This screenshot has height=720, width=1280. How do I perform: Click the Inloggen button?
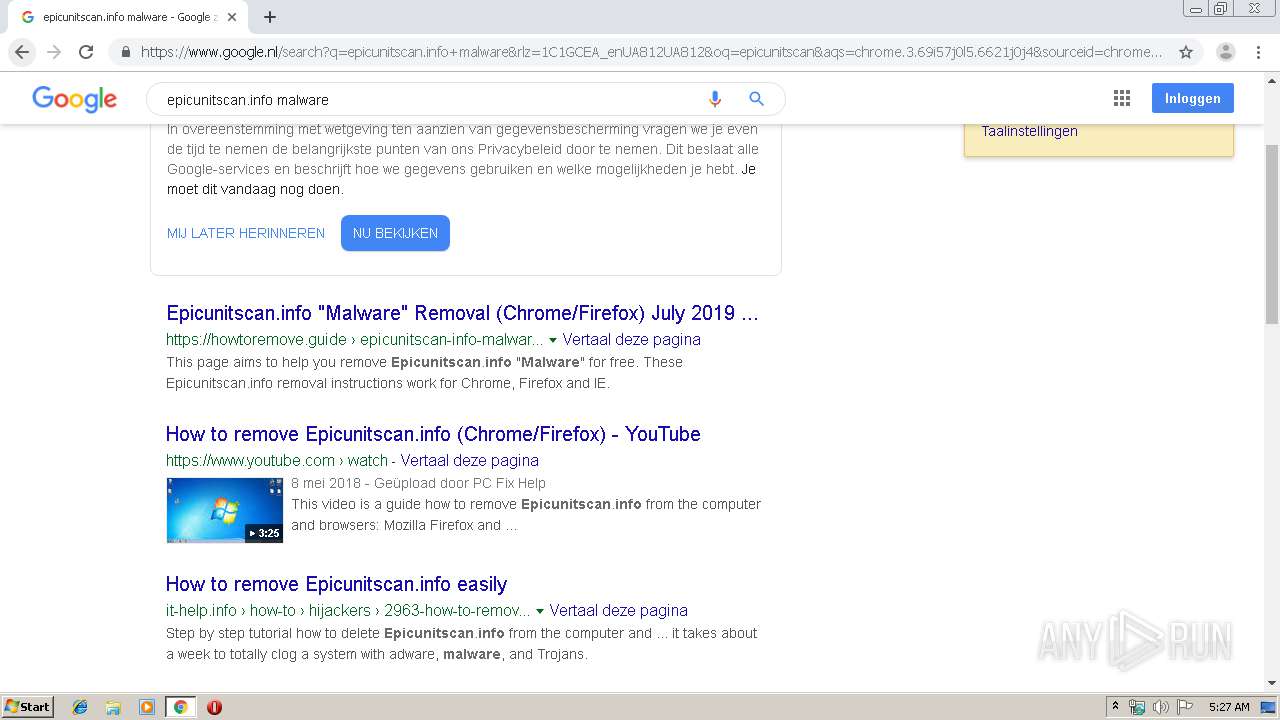click(x=1193, y=98)
